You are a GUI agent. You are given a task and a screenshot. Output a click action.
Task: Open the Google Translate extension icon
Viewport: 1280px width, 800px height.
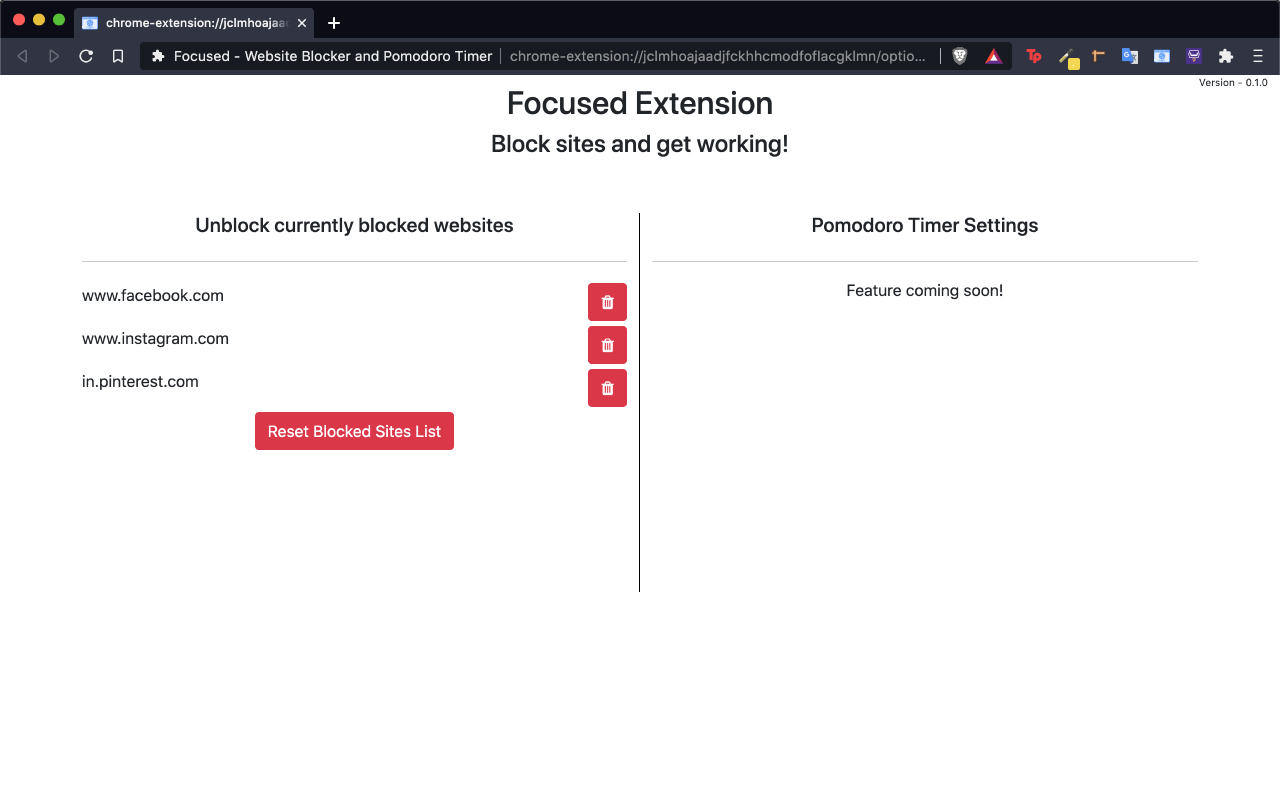1130,56
